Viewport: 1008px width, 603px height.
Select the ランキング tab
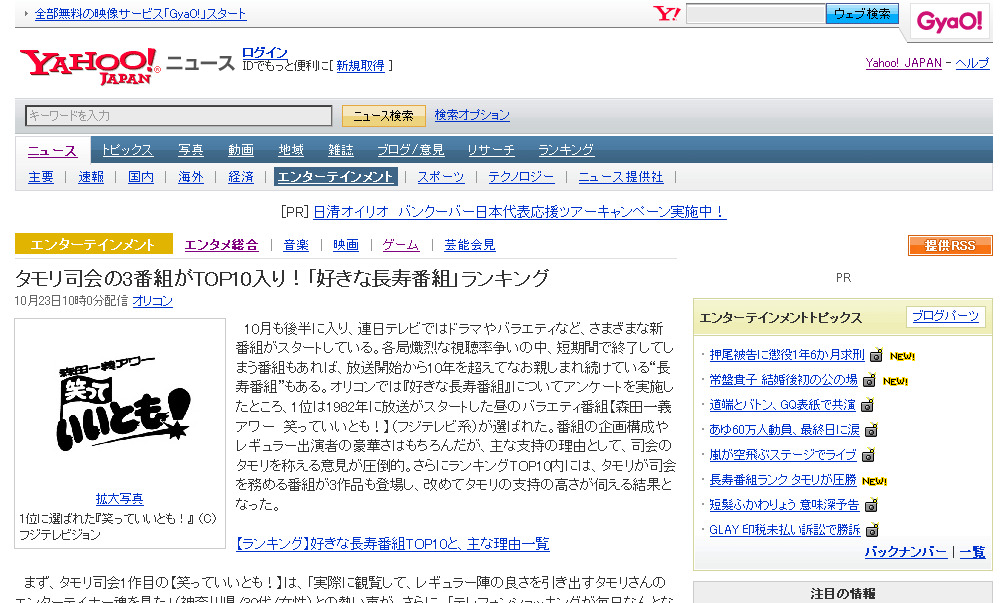point(566,150)
